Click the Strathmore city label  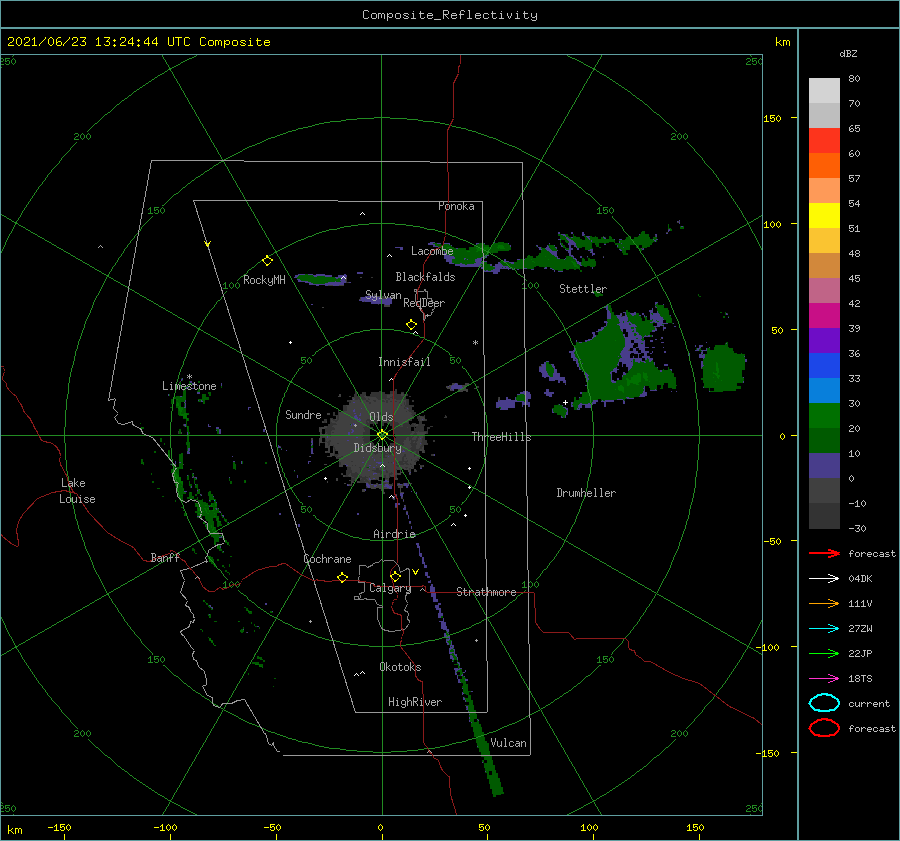click(x=486, y=592)
